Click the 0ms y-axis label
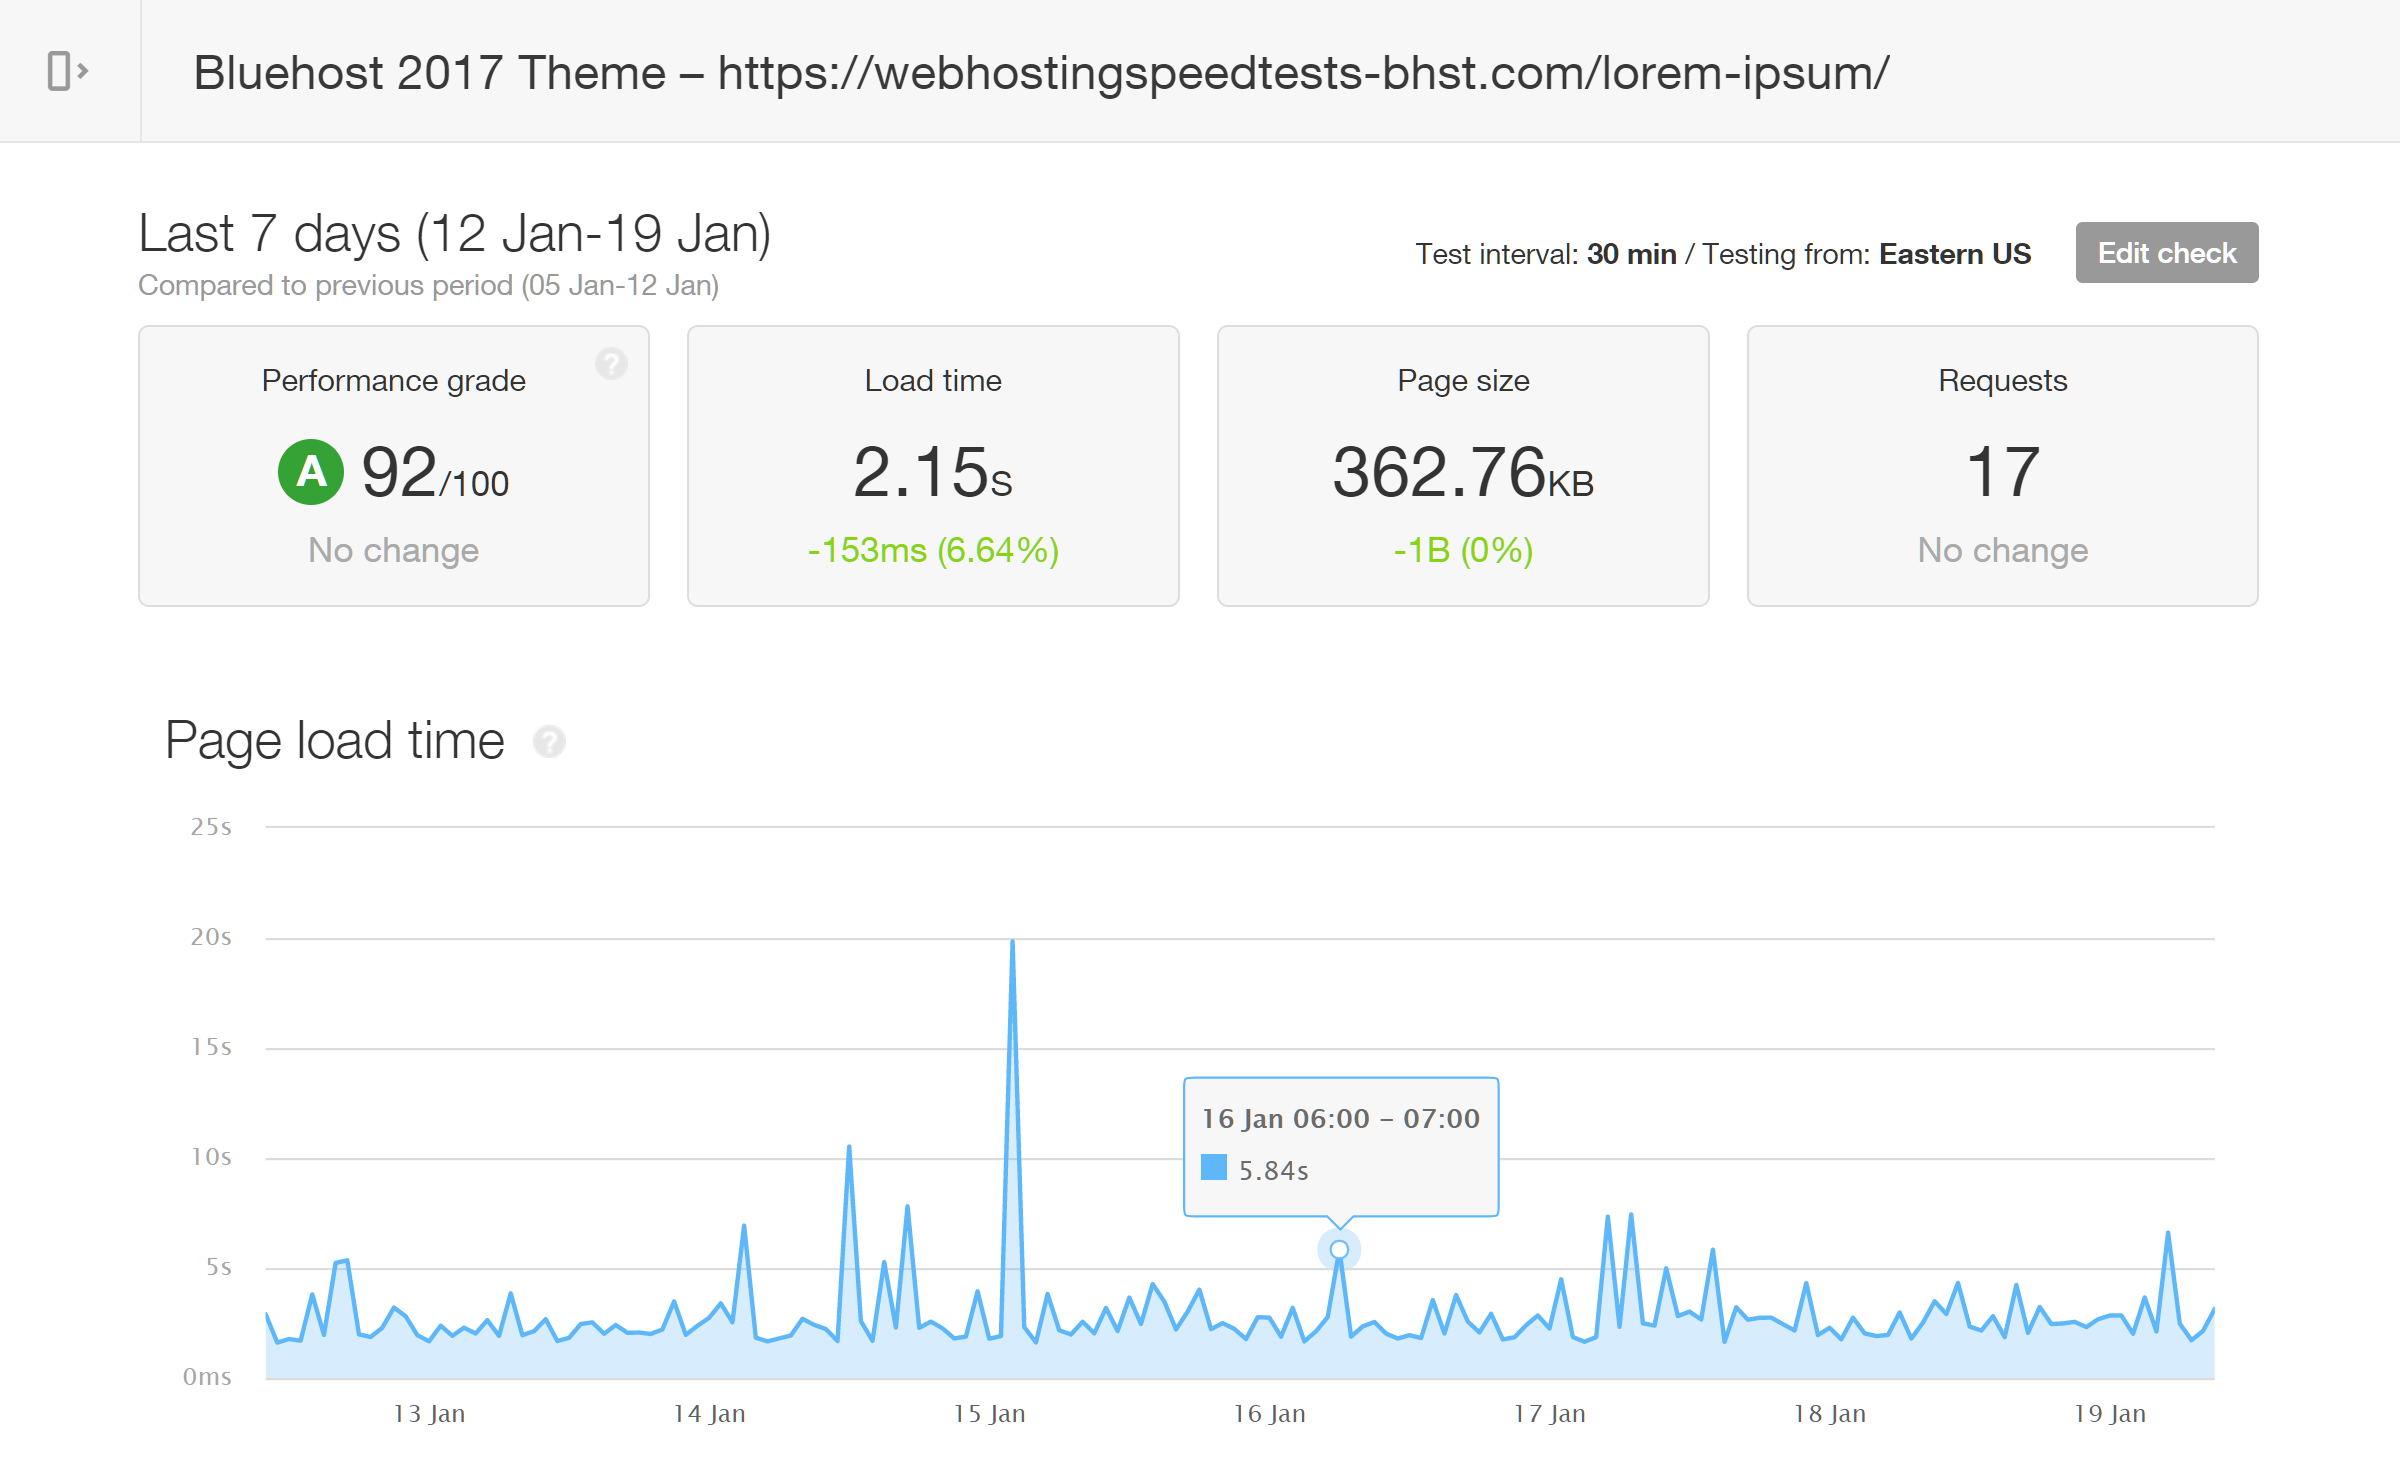 point(207,1377)
